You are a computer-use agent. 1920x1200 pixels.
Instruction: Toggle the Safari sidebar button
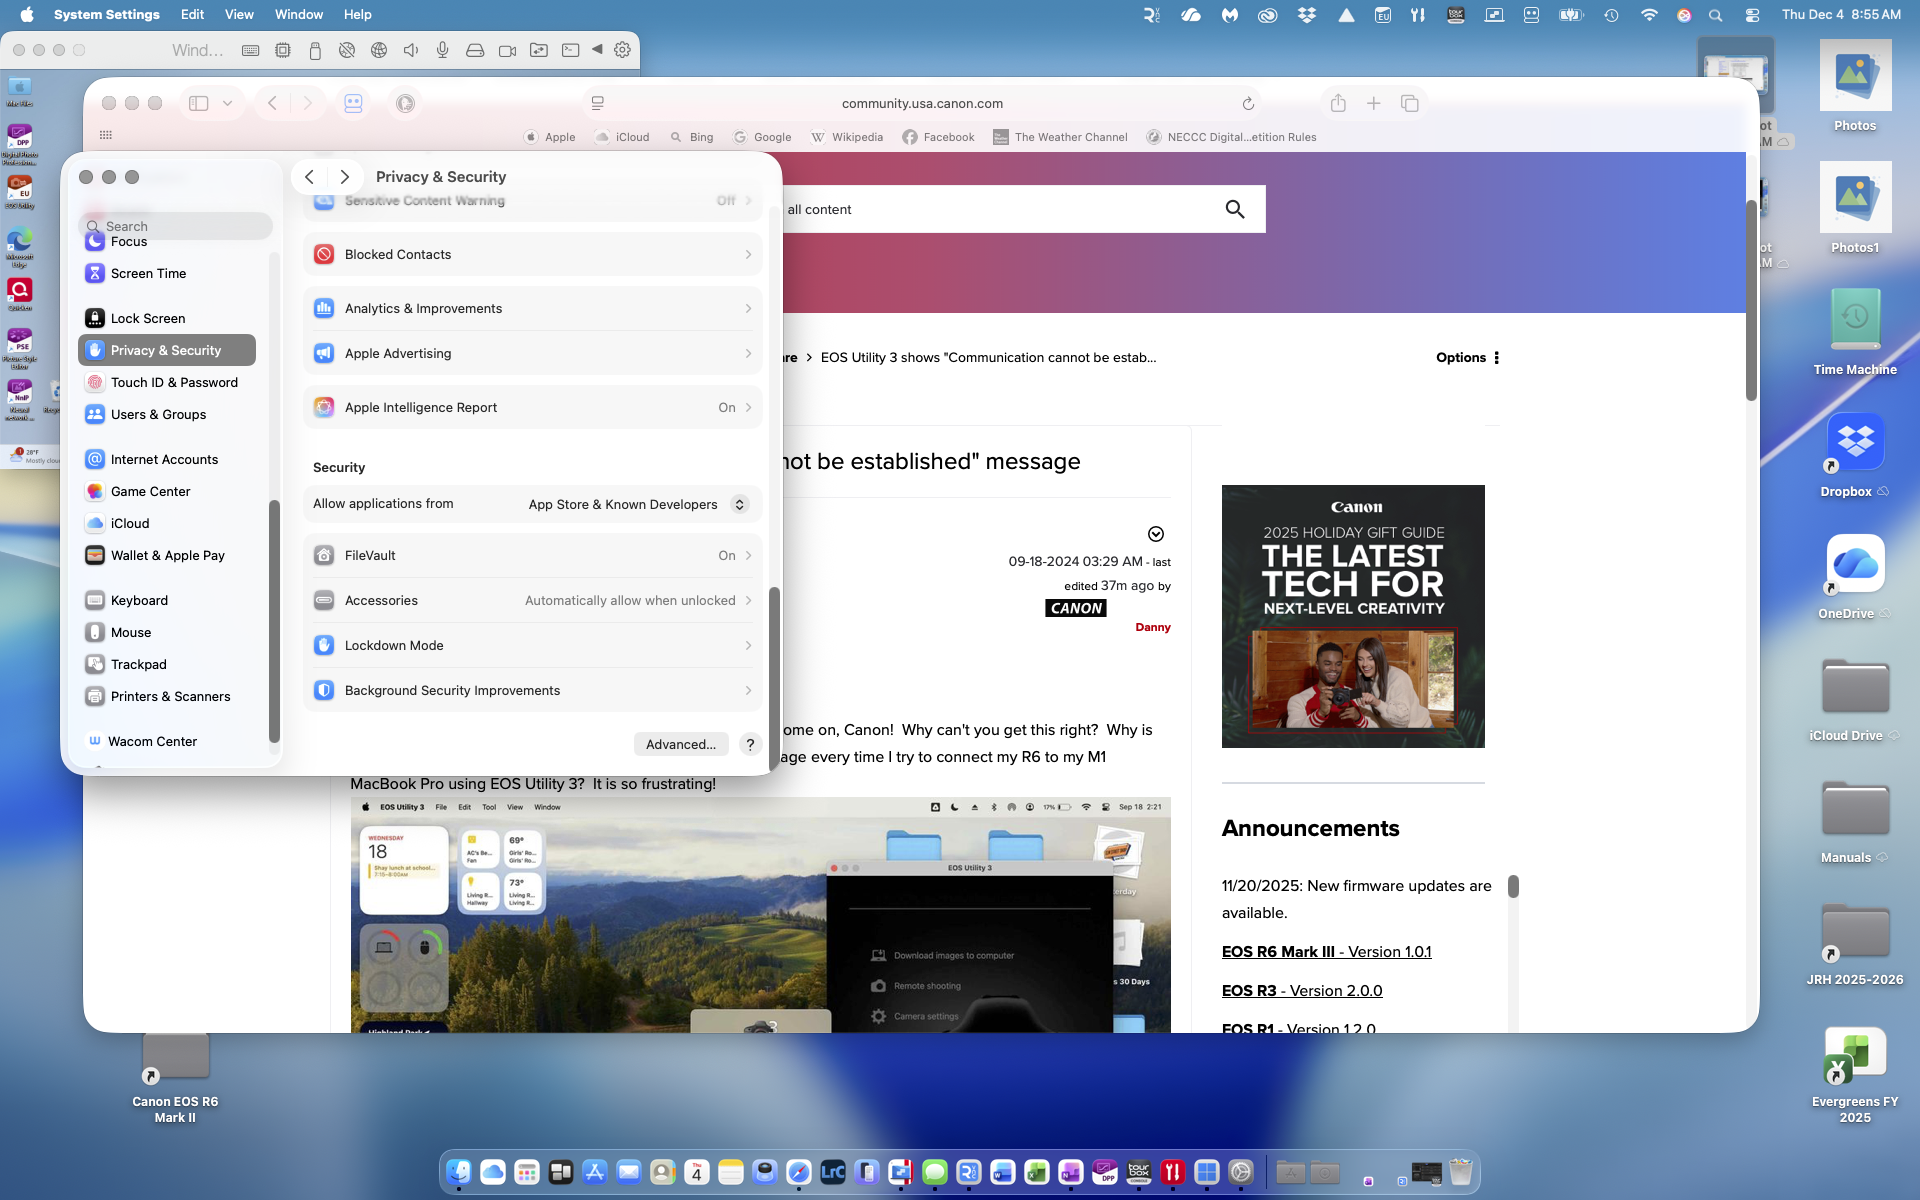click(x=199, y=103)
